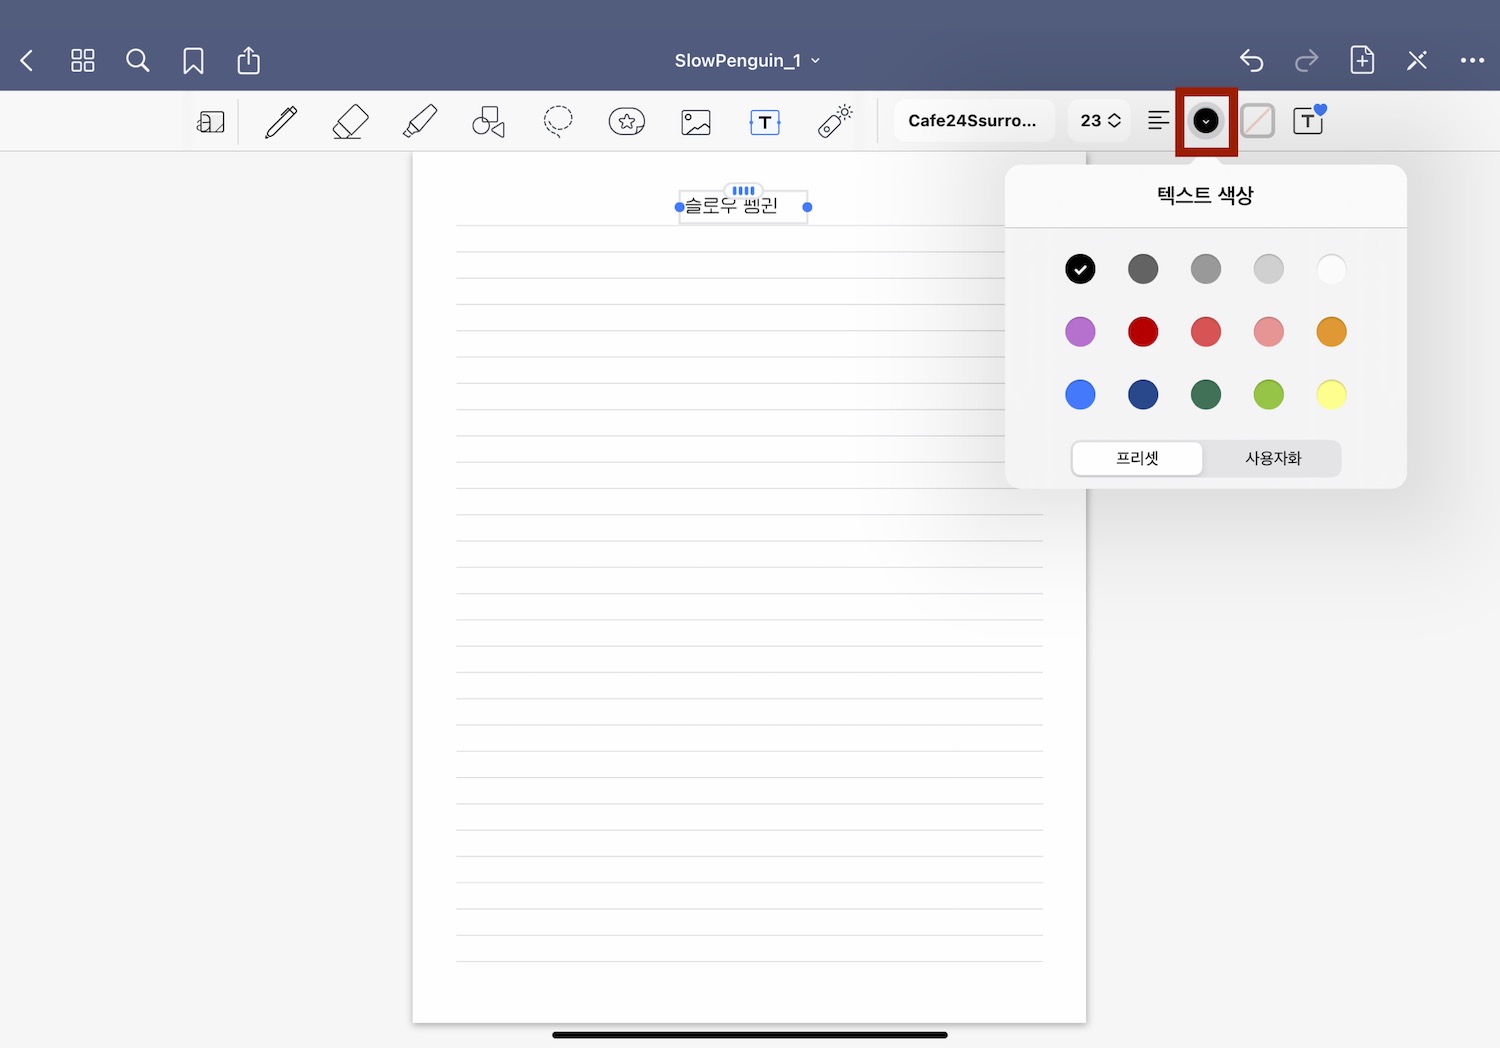Select the Lasso tool
The width and height of the screenshot is (1500, 1048).
pos(558,122)
